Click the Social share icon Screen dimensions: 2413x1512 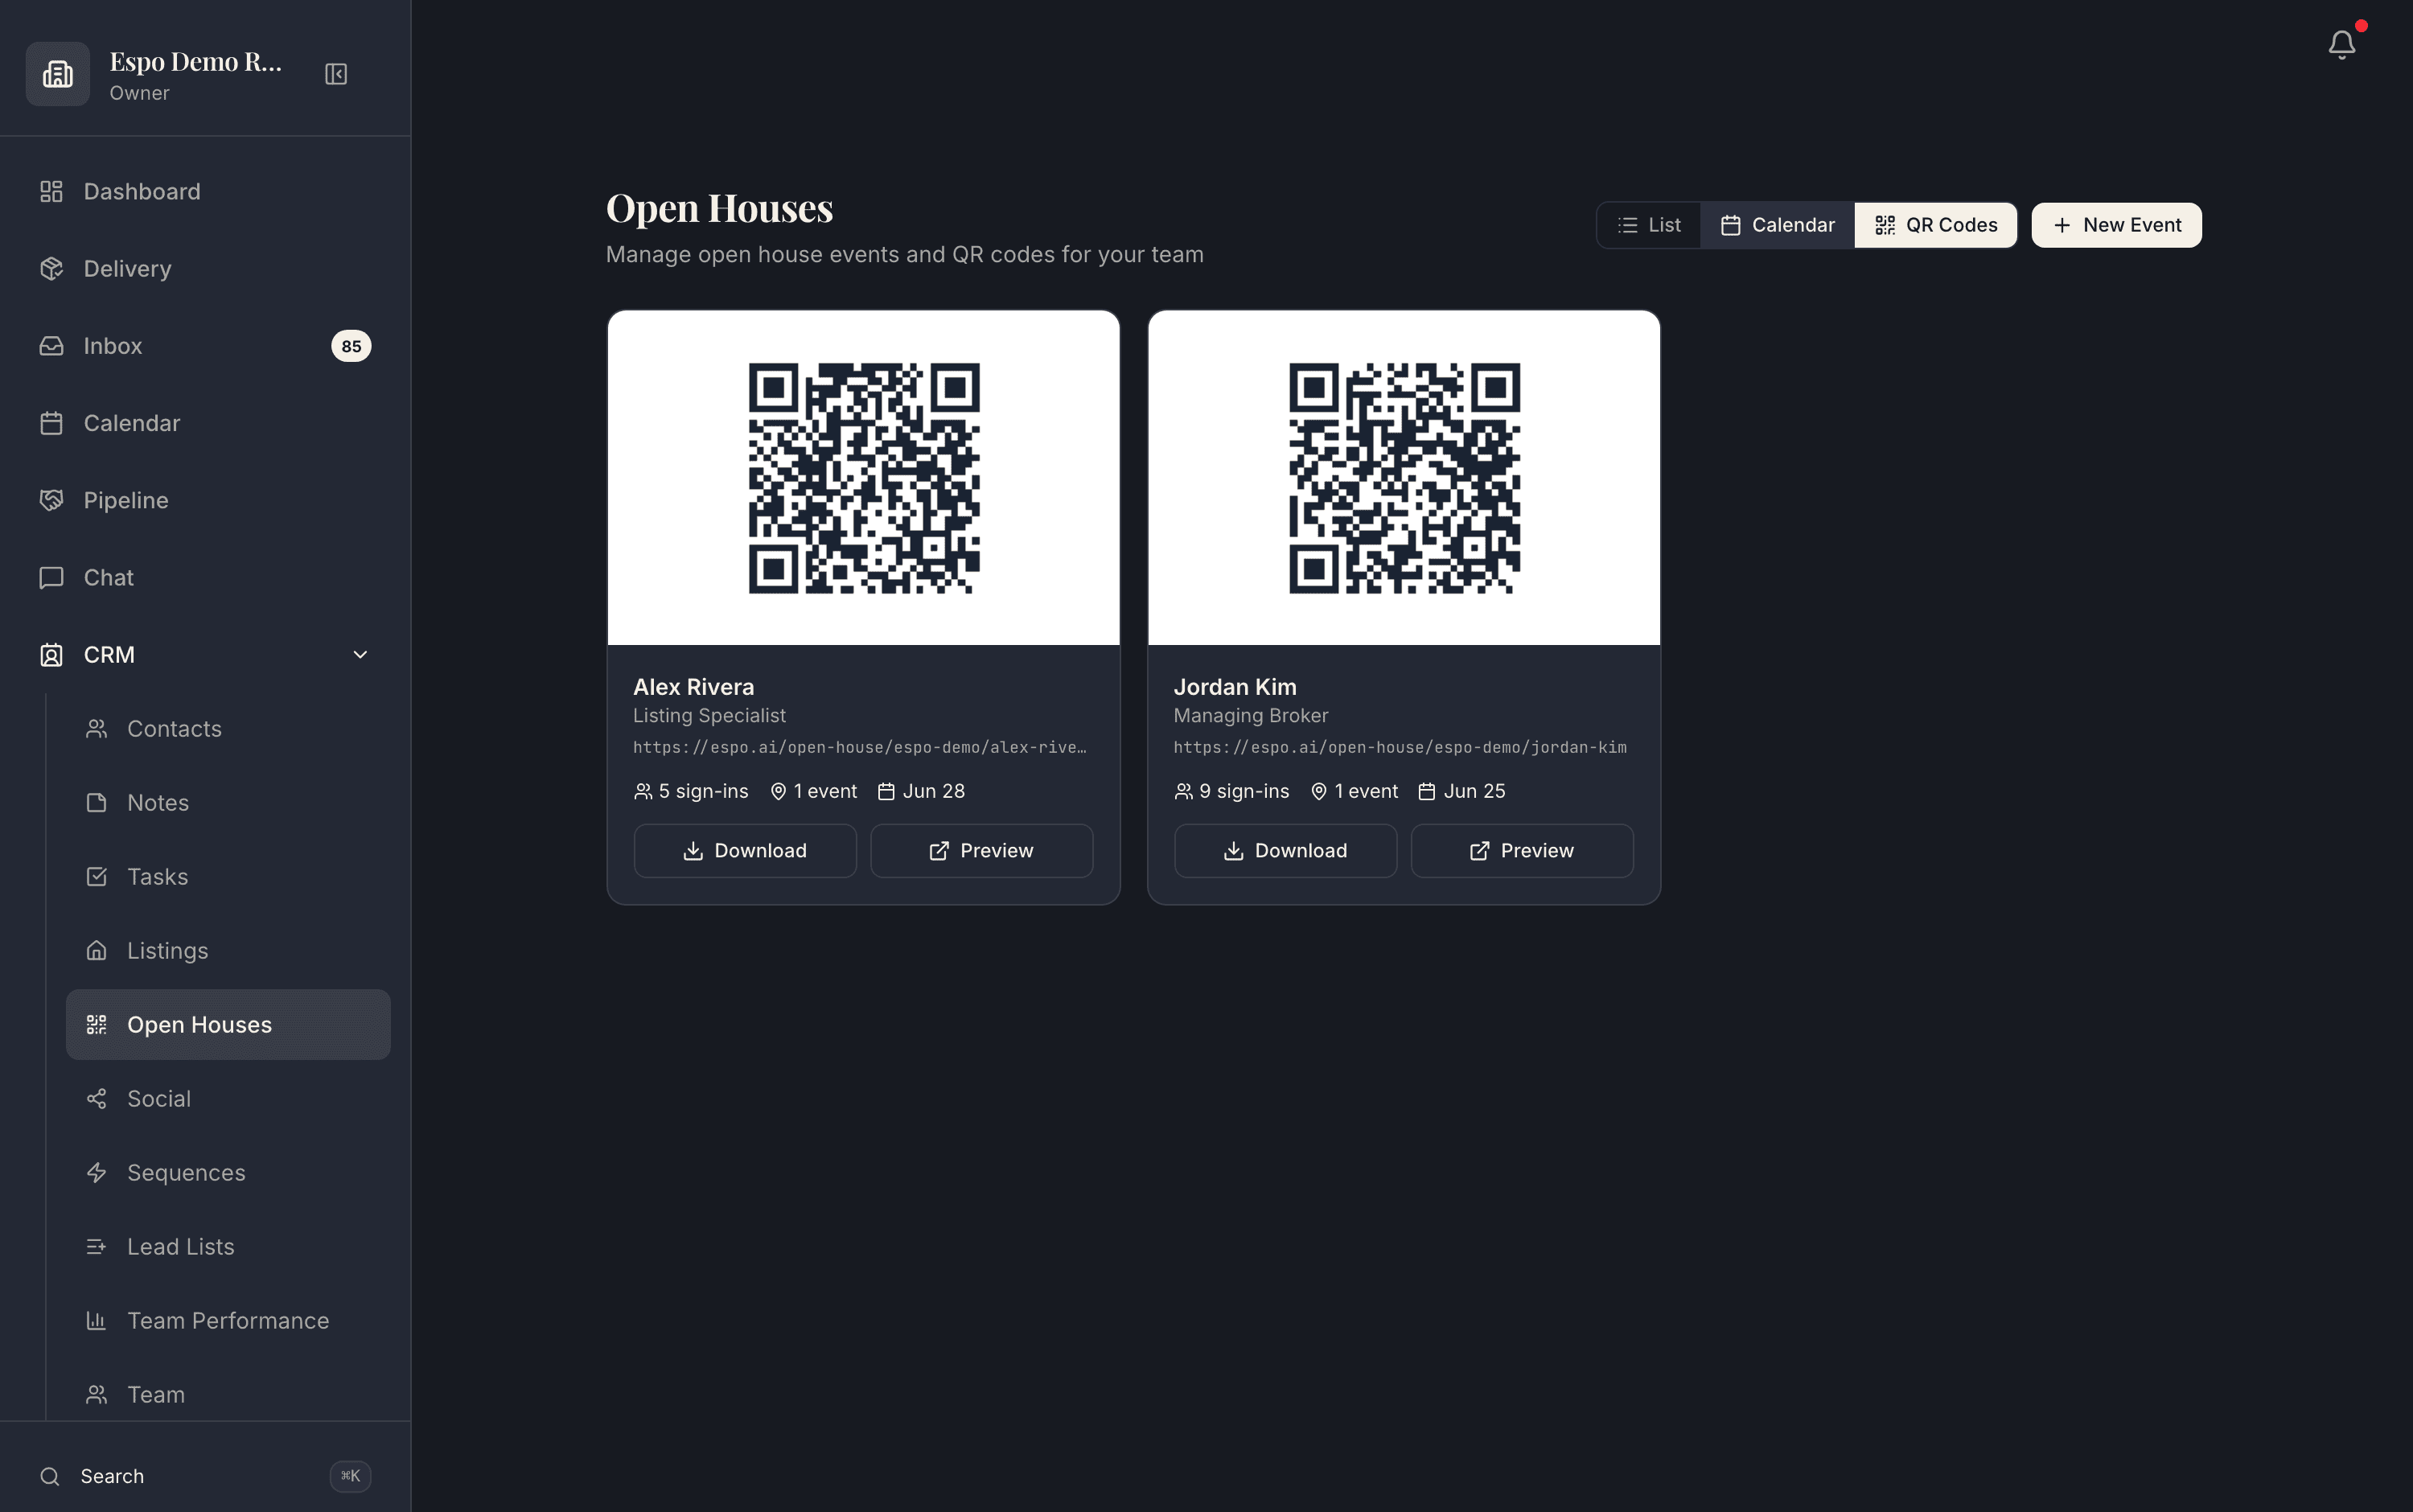96,1099
